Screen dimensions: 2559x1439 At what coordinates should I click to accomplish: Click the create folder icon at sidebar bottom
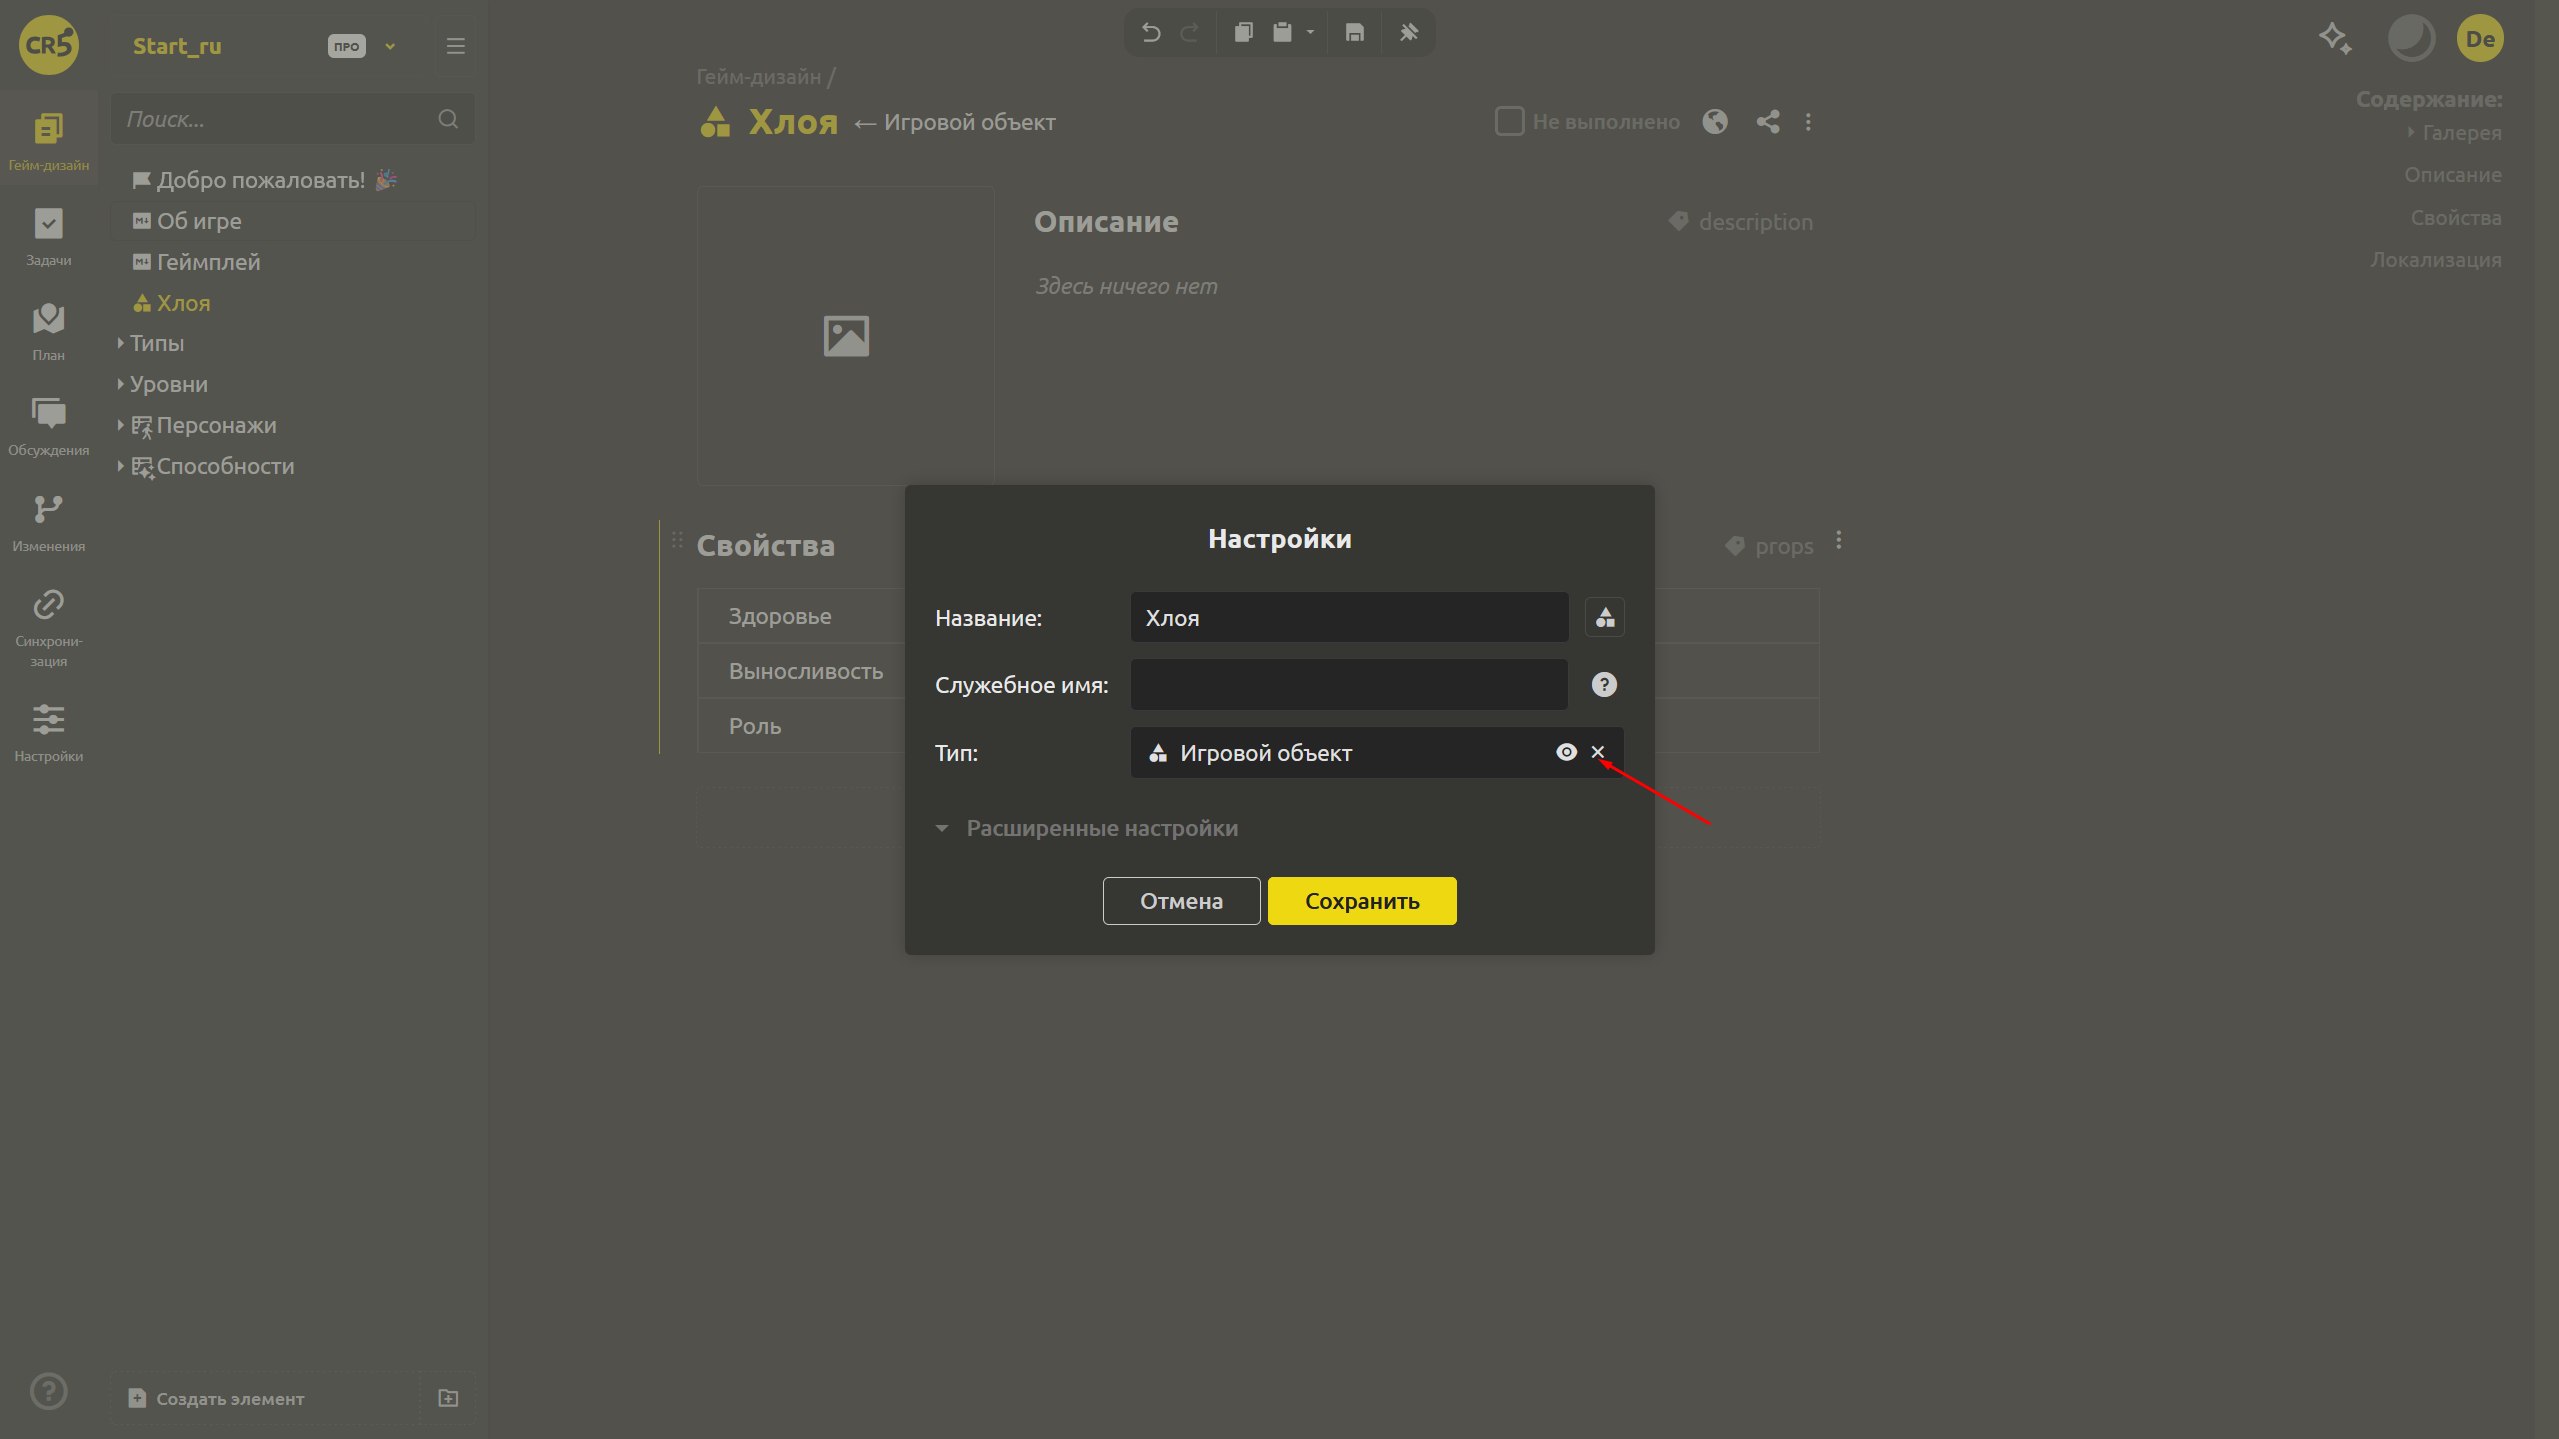tap(448, 1398)
